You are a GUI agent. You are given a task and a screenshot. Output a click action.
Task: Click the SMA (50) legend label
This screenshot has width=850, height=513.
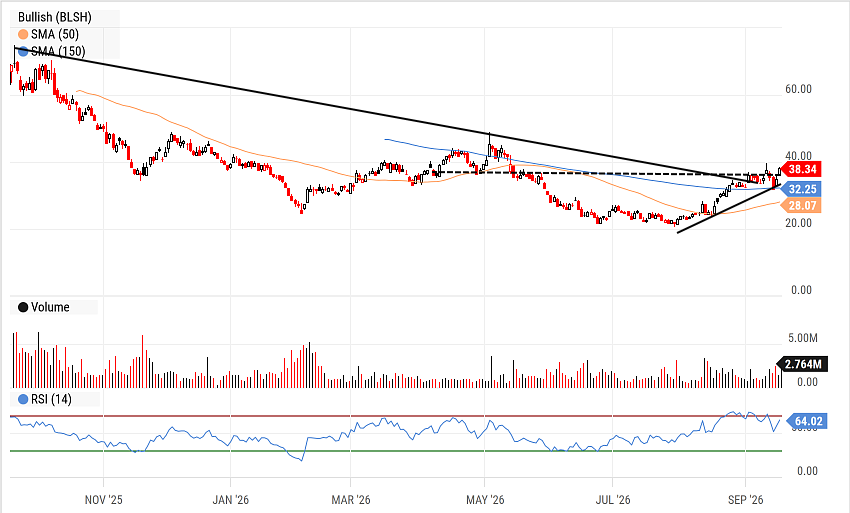(55, 35)
